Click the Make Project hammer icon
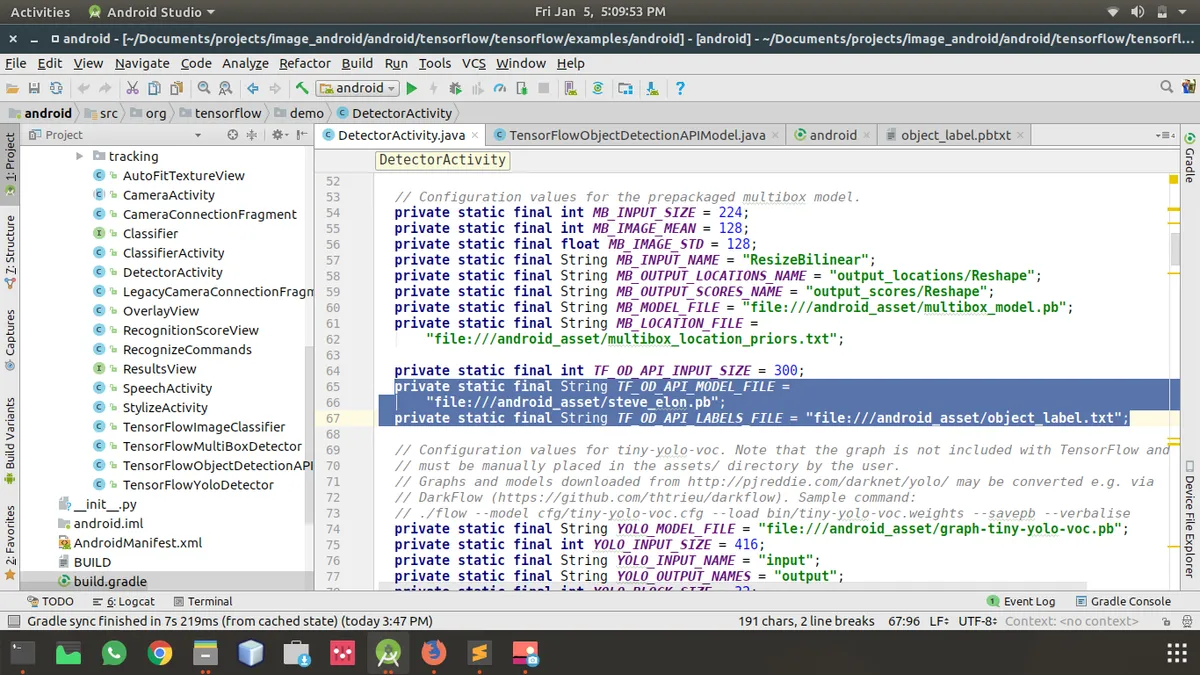 click(302, 88)
